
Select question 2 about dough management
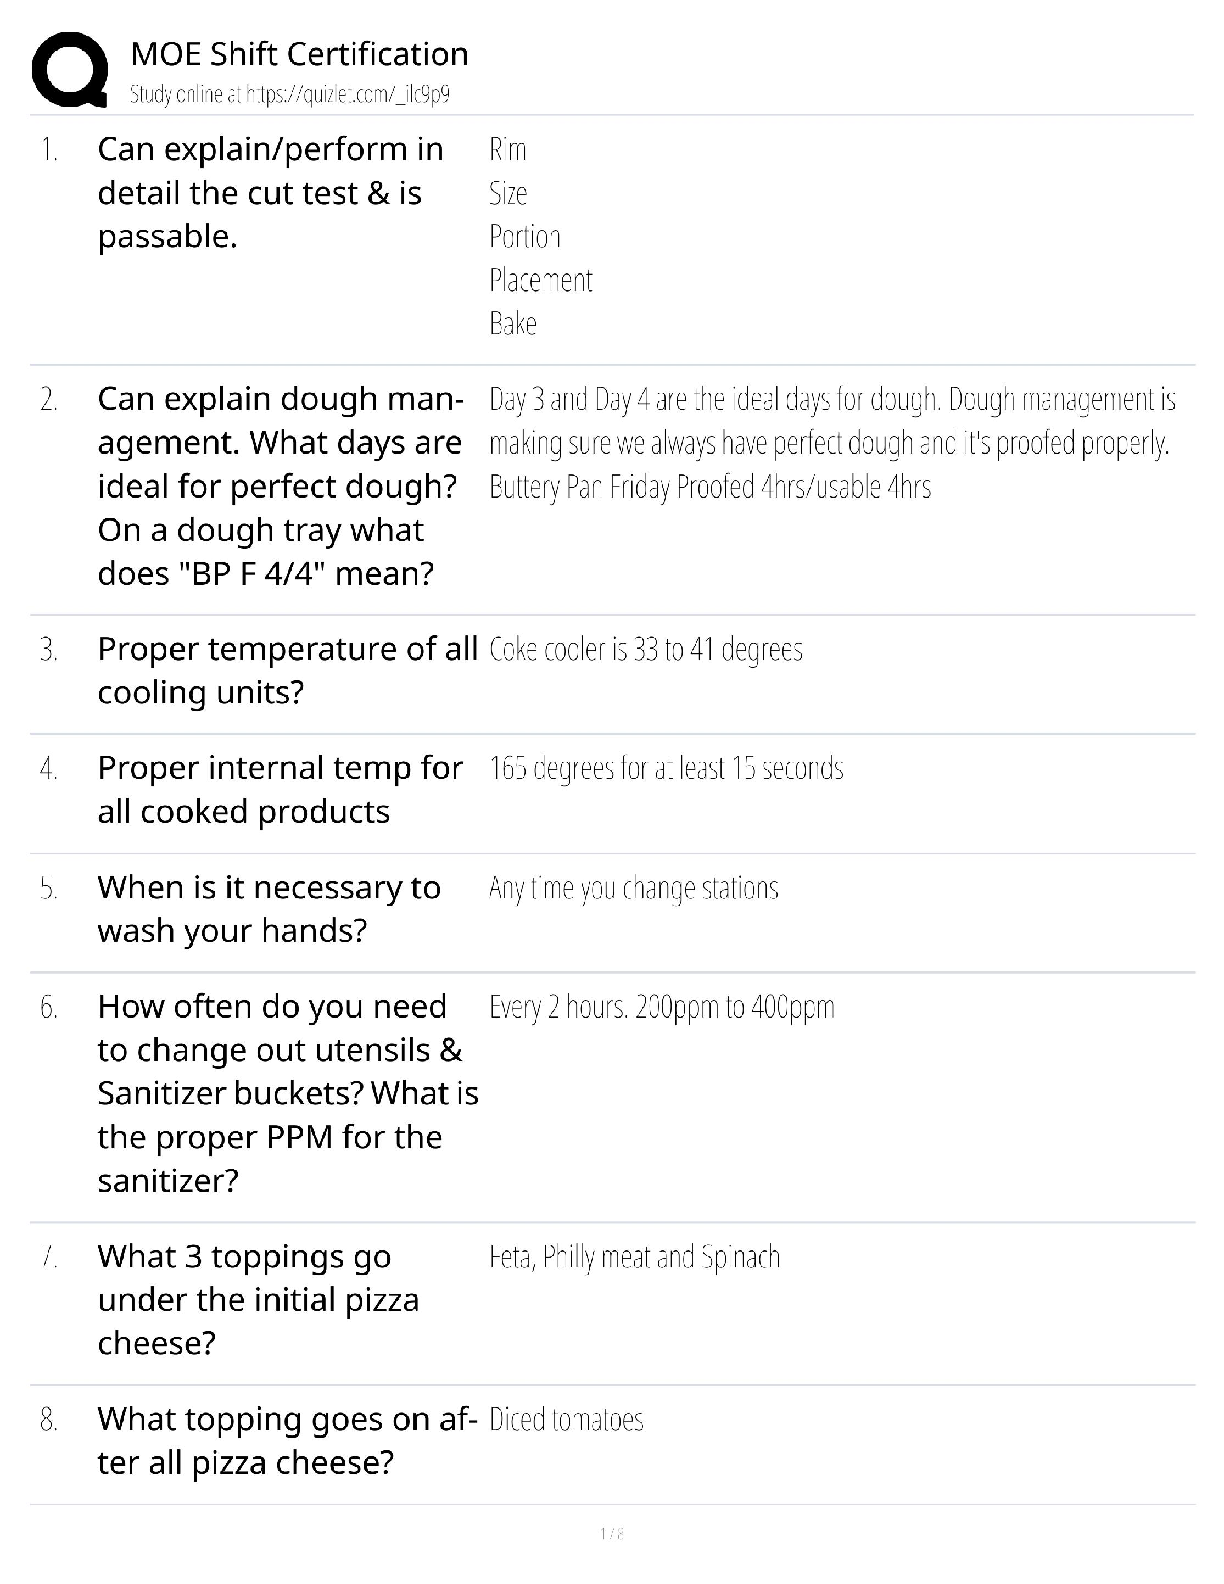[280, 486]
